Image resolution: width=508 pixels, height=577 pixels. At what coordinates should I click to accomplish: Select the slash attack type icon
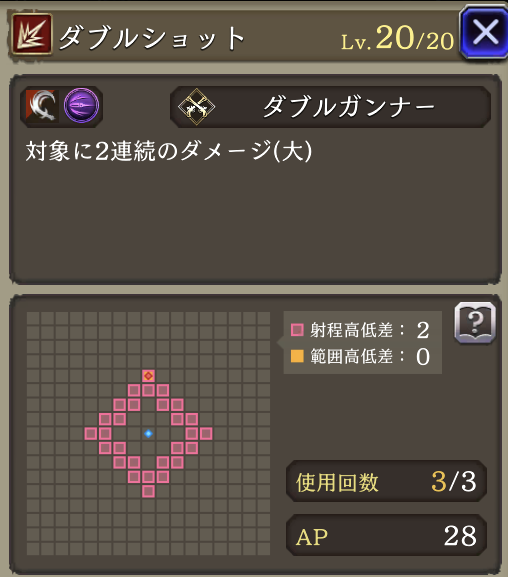42,106
